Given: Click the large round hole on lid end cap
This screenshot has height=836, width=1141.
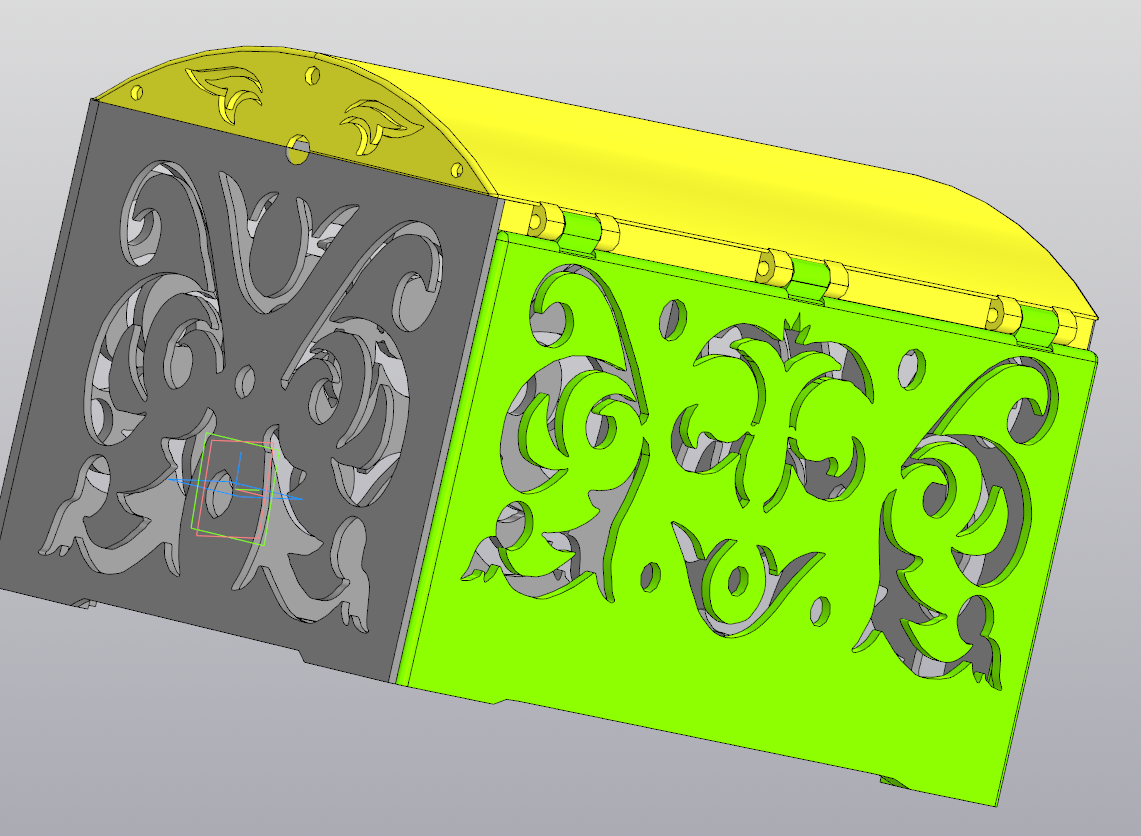Looking at the screenshot, I should coord(298,149).
